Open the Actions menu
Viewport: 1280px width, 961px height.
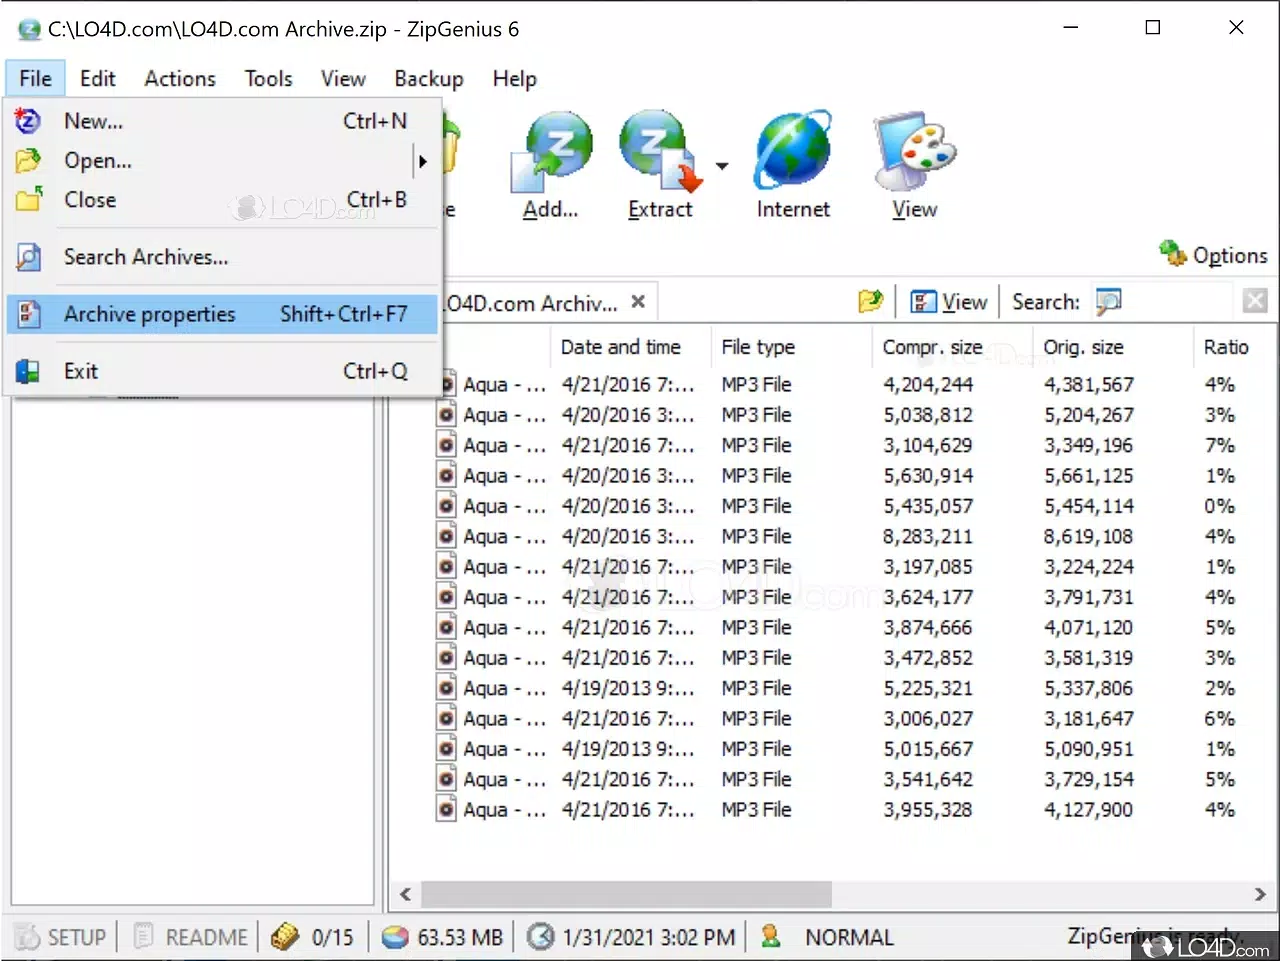coord(180,78)
